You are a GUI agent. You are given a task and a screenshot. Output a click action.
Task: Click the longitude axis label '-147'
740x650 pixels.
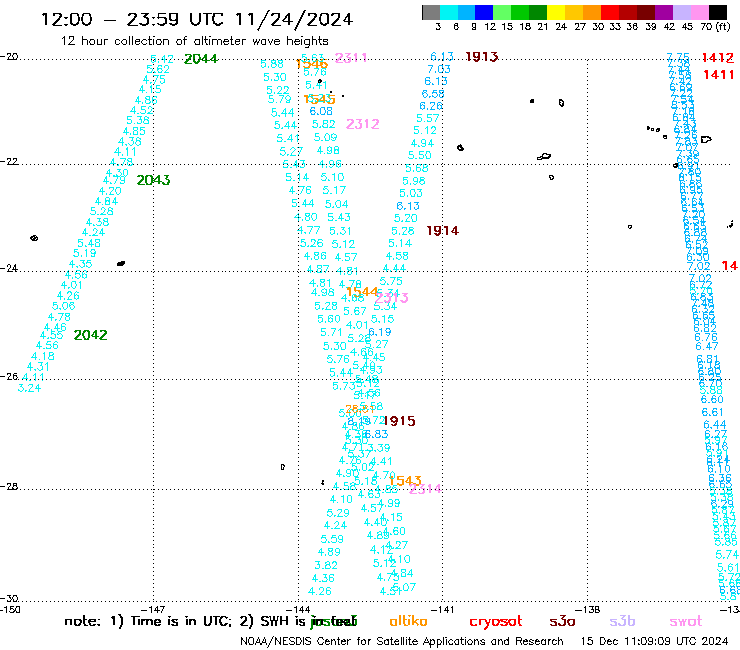154,609
